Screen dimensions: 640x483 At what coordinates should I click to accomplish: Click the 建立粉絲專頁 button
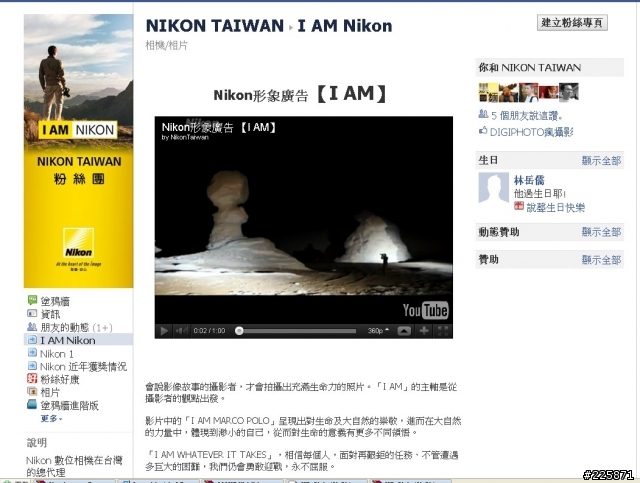coord(572,23)
